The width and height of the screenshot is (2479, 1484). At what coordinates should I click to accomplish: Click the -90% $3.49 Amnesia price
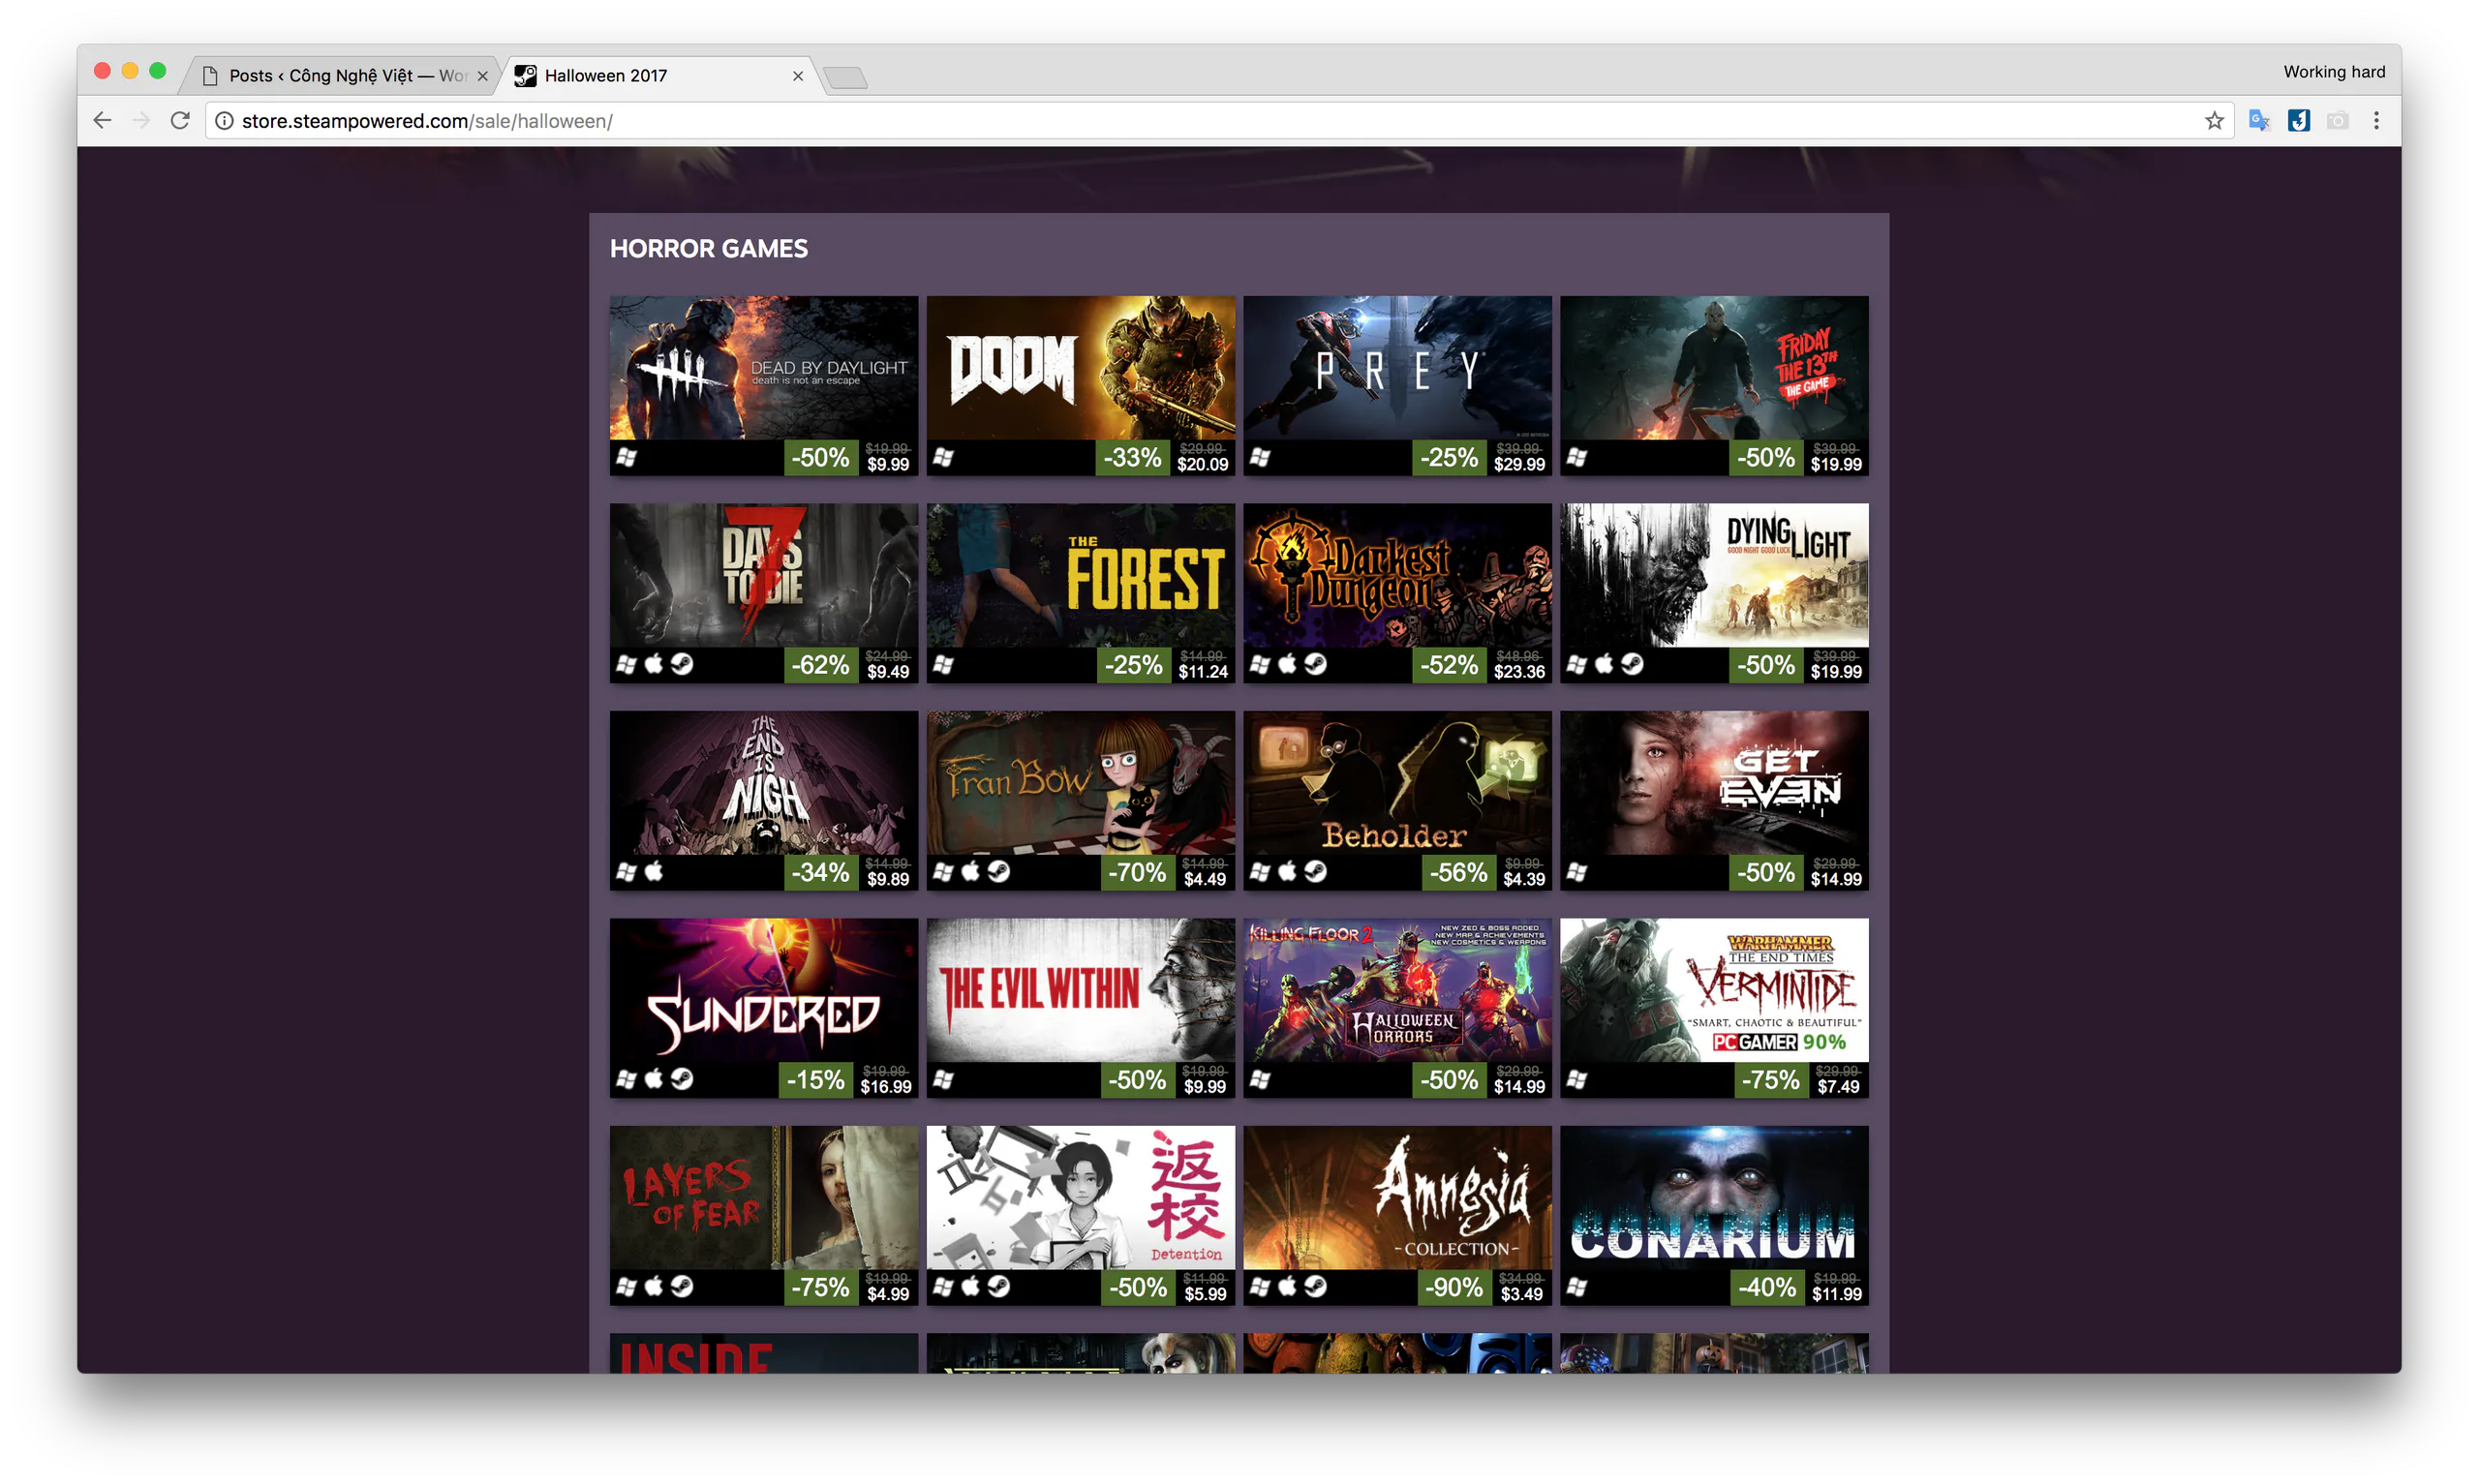(1485, 1287)
